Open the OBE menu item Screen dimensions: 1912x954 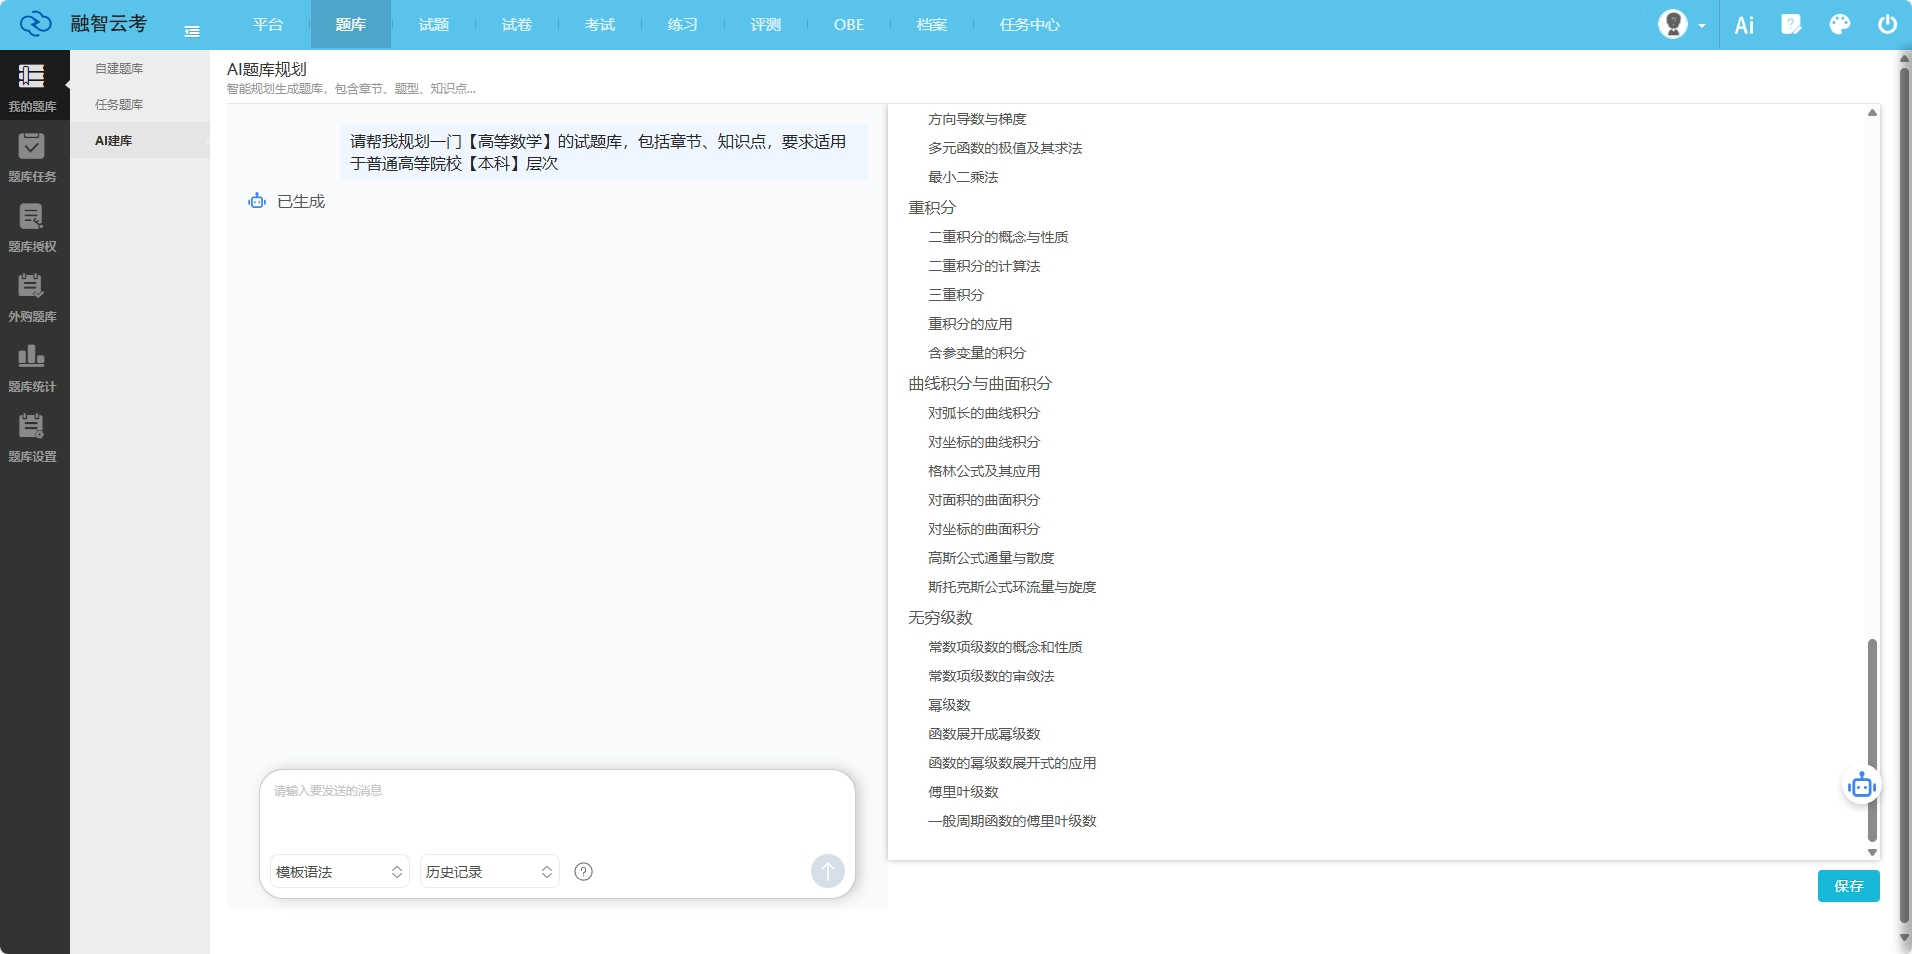coord(848,24)
